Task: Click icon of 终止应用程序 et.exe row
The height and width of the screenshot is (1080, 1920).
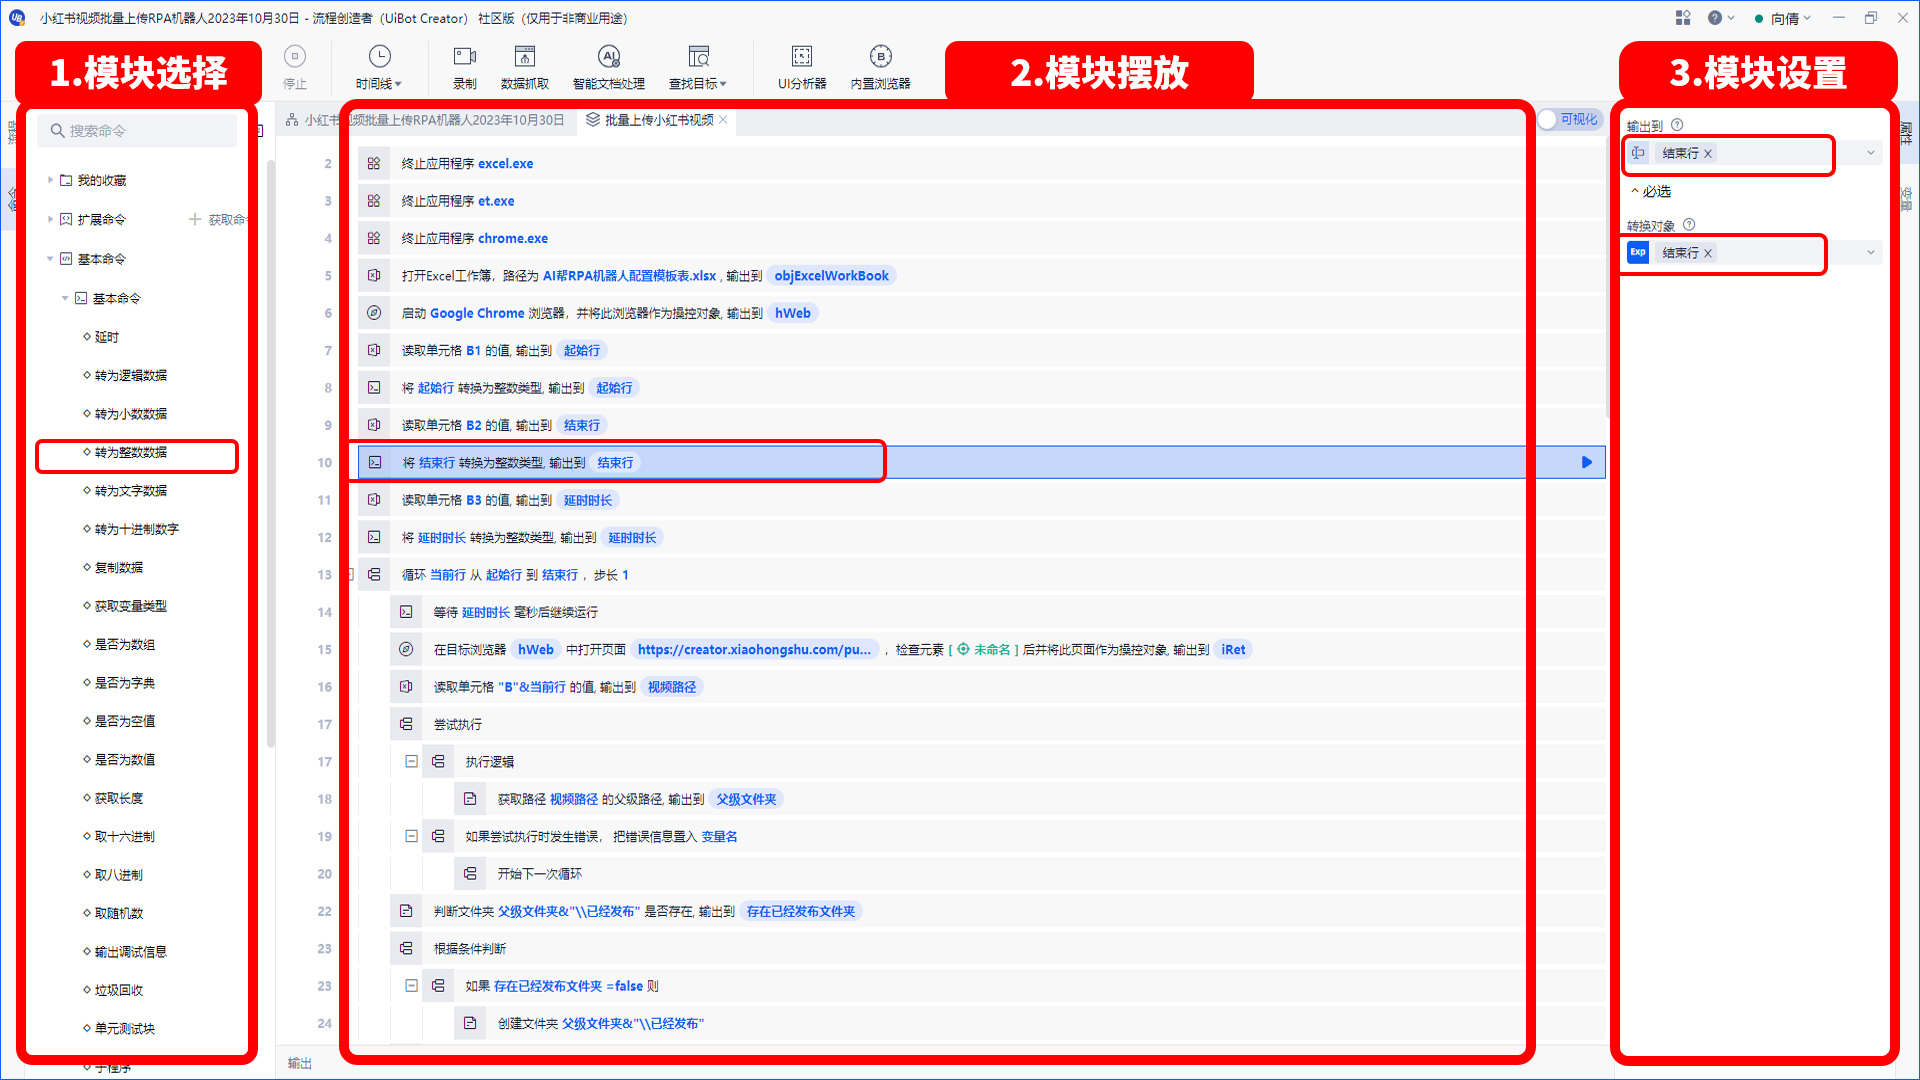Action: (374, 201)
